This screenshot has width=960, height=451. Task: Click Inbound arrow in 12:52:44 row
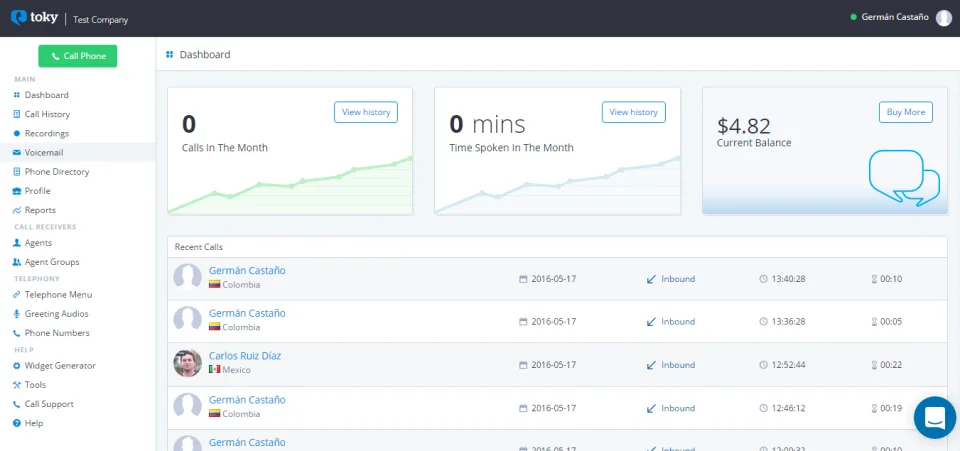[651, 365]
